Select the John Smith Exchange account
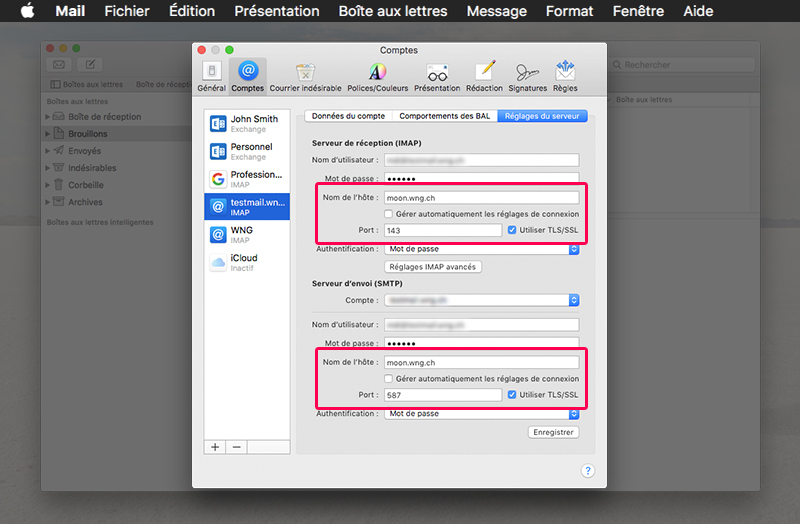This screenshot has width=800, height=524. [247, 123]
